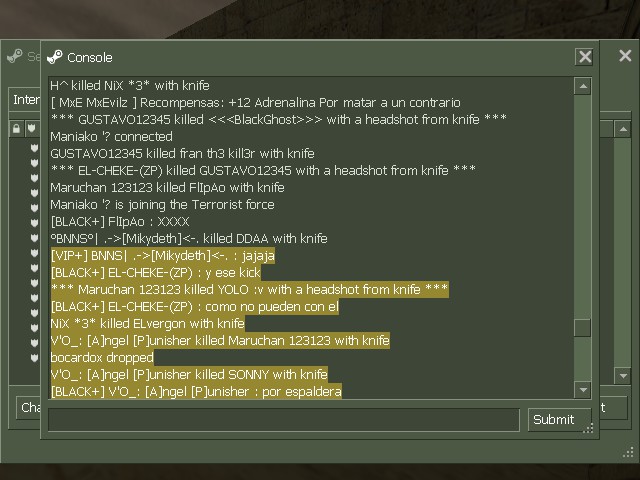The width and height of the screenshot is (640, 480).
Task: Click the mostly hidden Connect button
Action: [x=613, y=407]
